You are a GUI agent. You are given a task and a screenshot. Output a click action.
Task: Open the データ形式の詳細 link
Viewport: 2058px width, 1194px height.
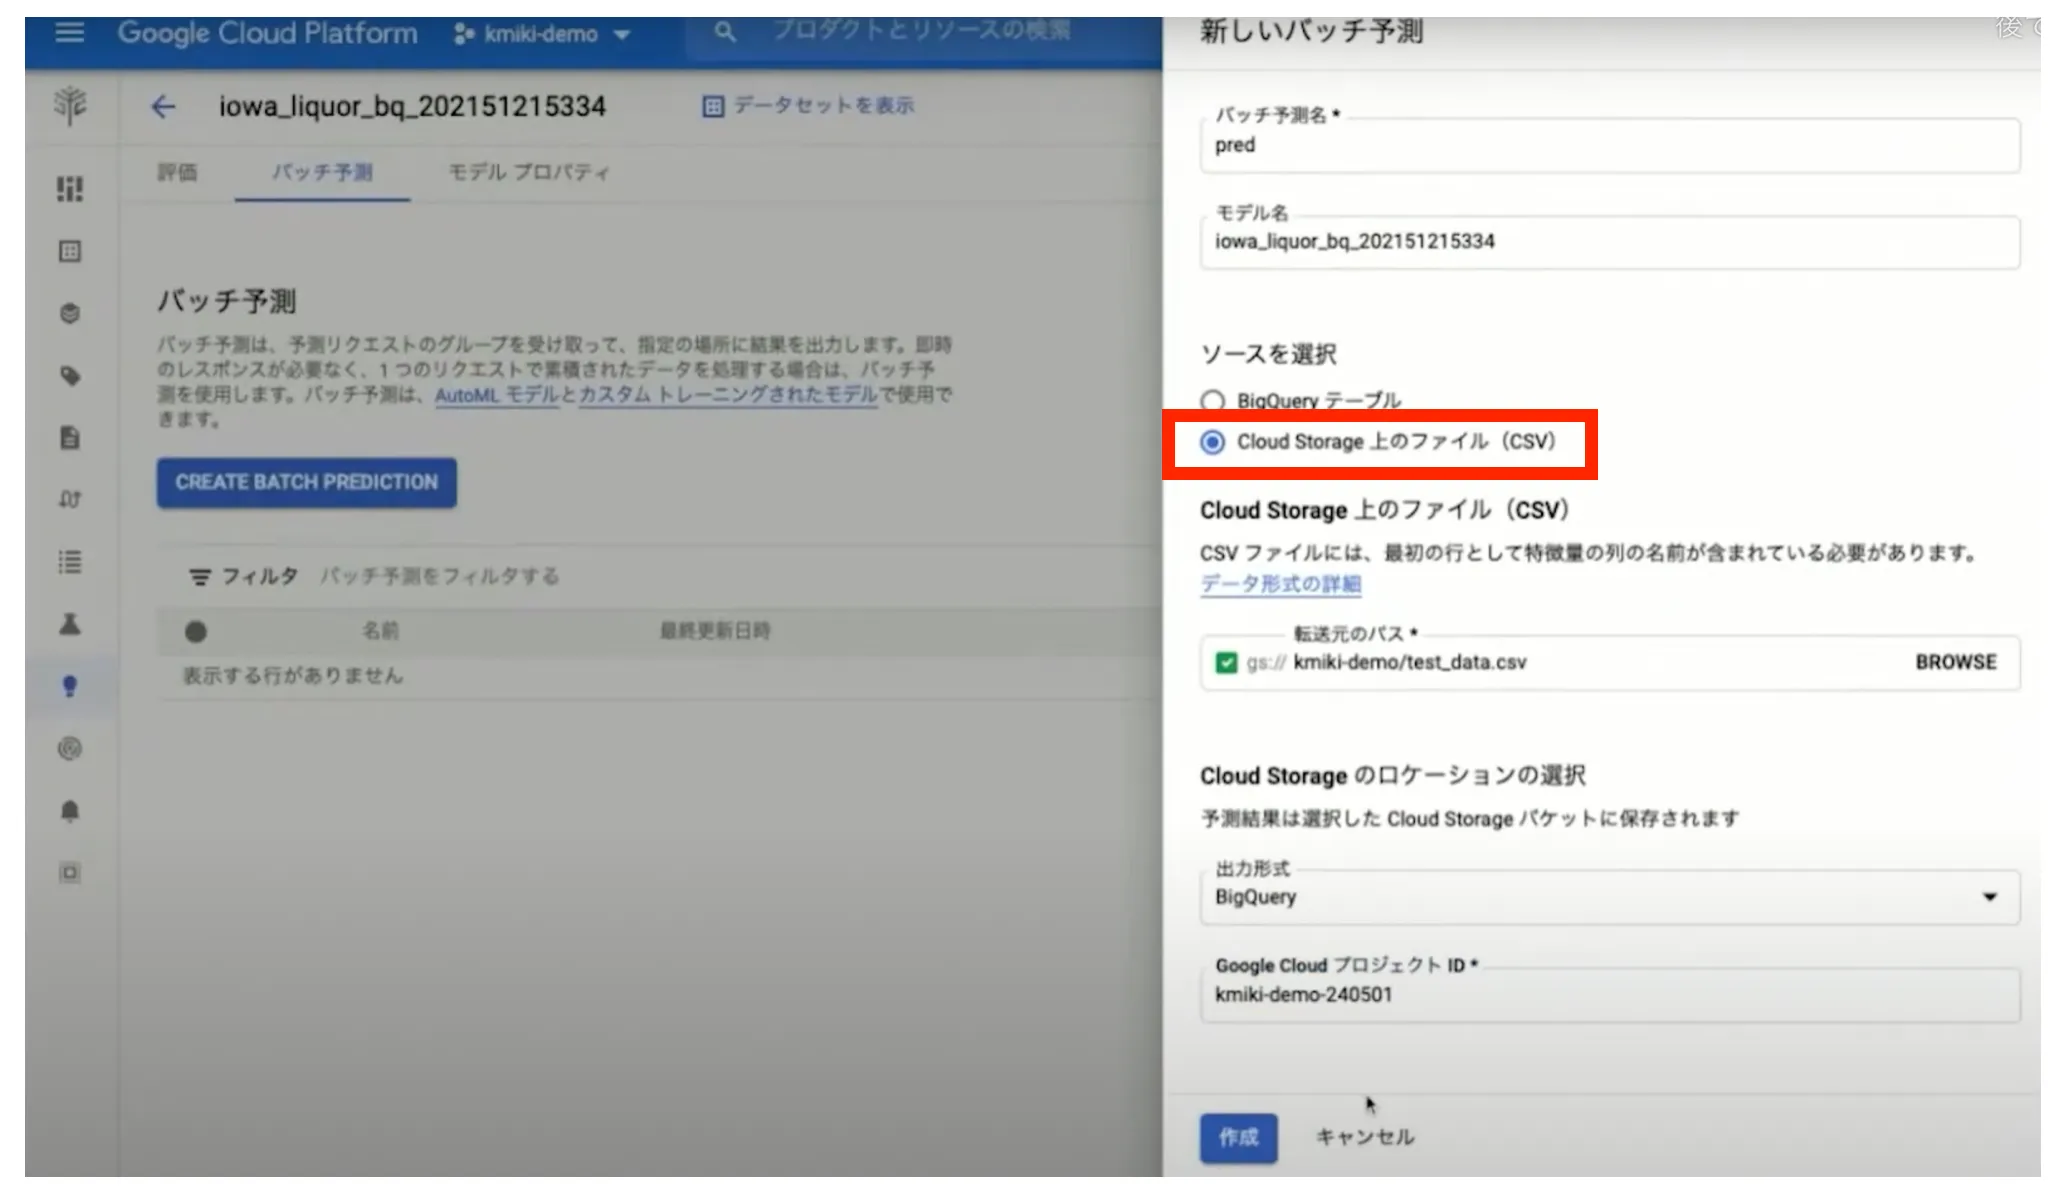pos(1280,584)
